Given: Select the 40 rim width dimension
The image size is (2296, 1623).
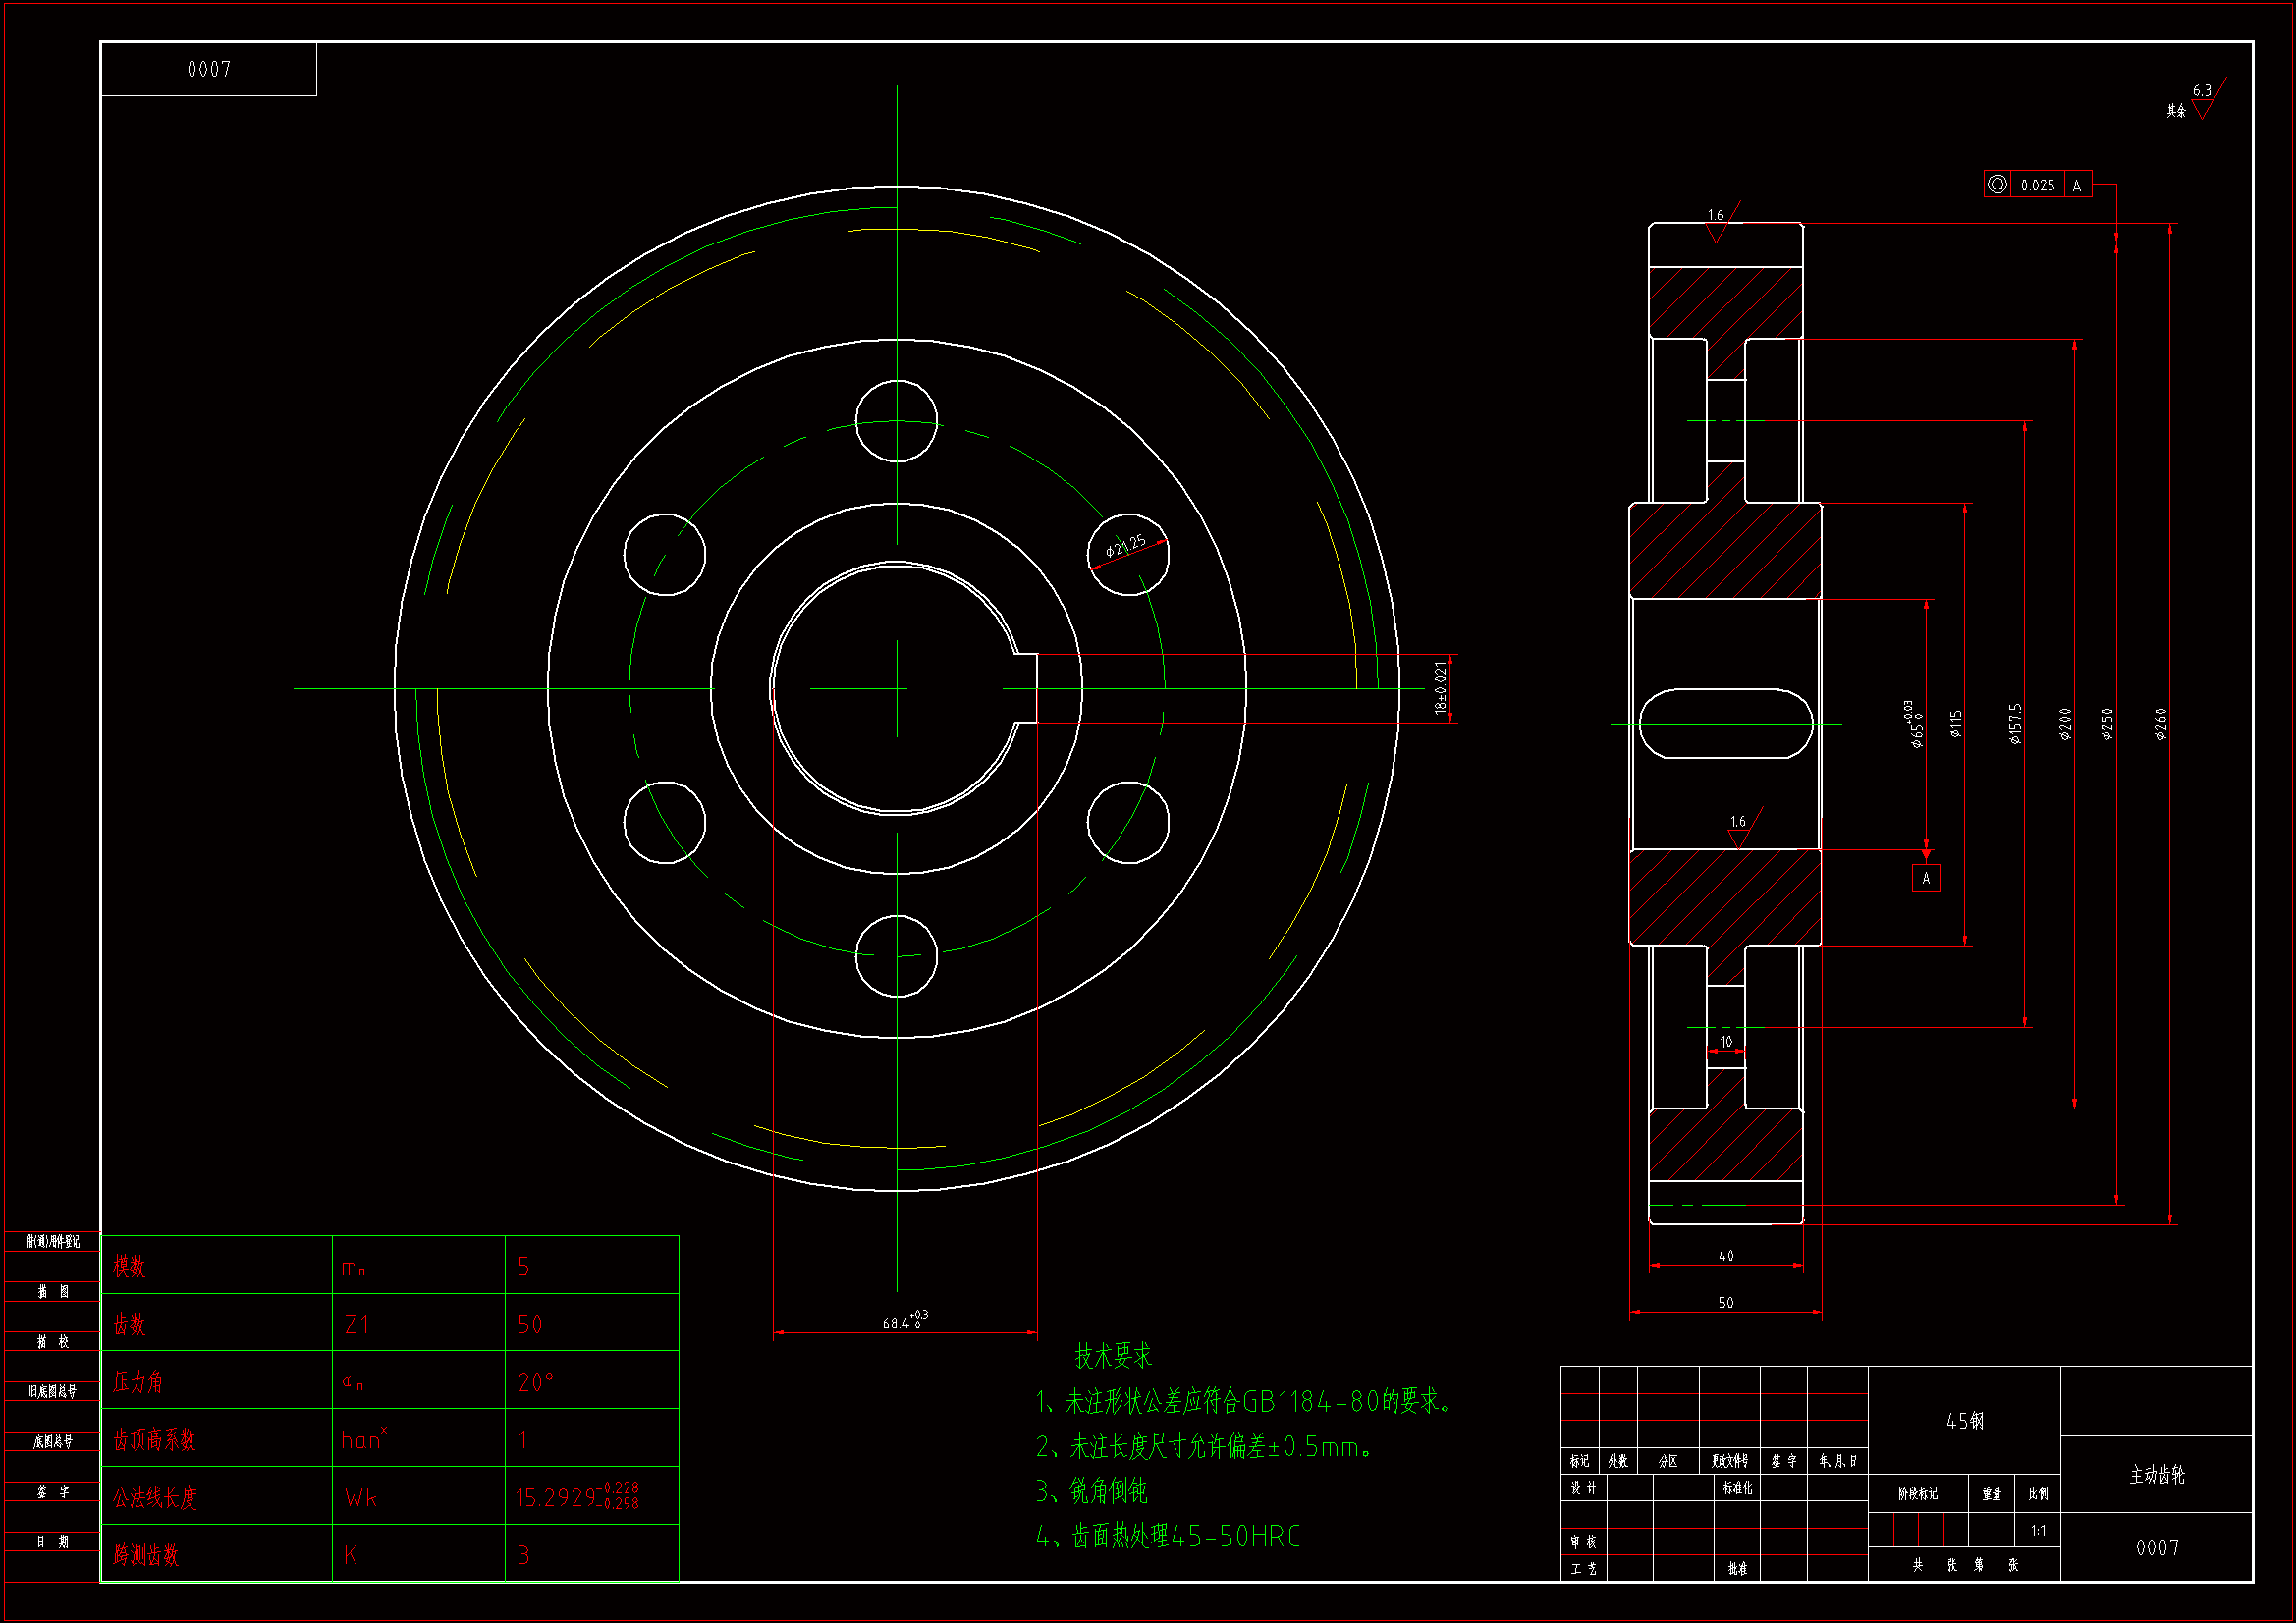Looking at the screenshot, I should pos(1725,1256).
